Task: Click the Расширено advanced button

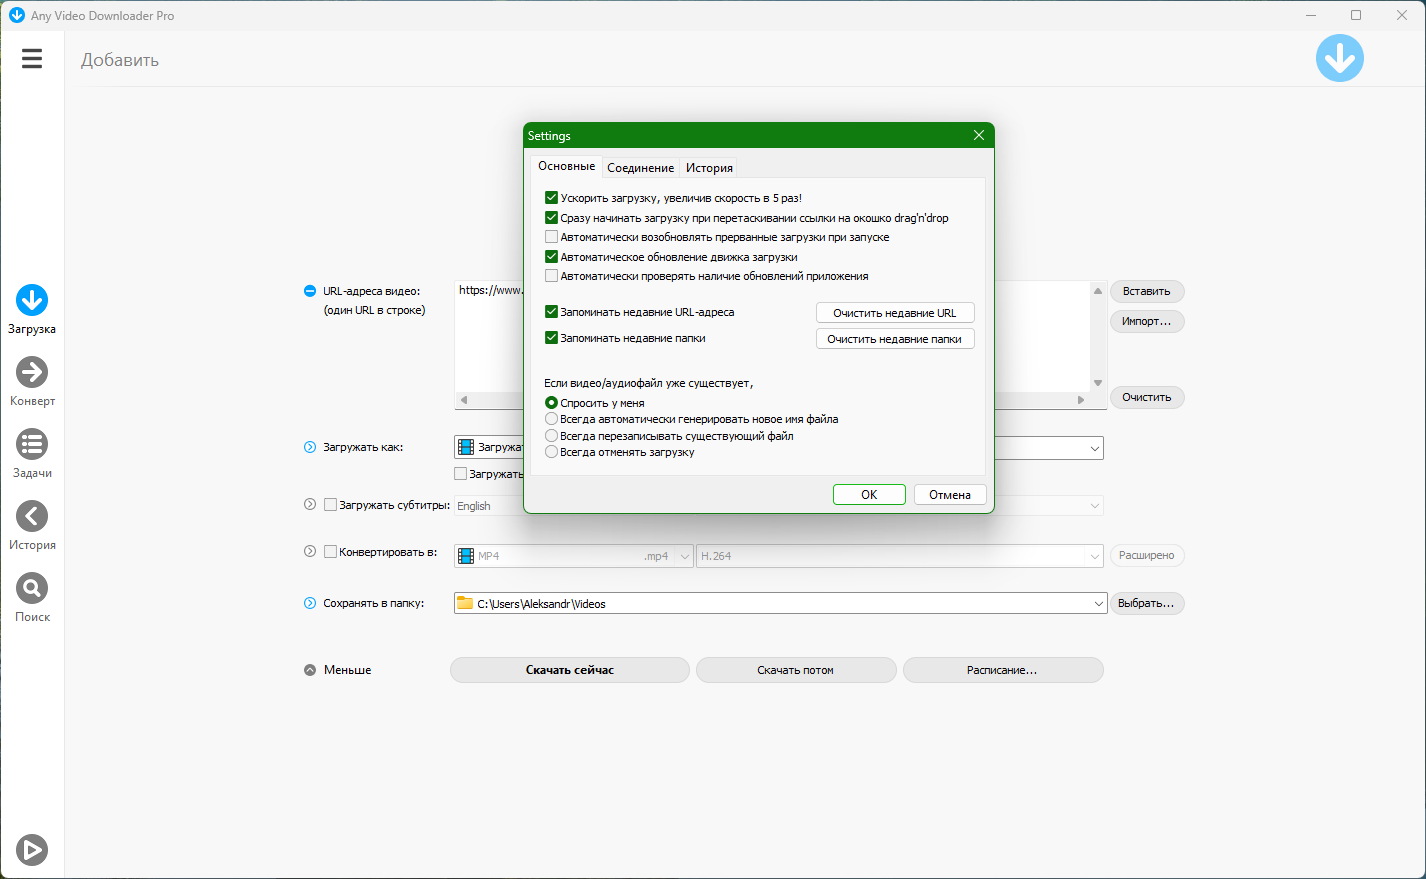Action: coord(1147,555)
